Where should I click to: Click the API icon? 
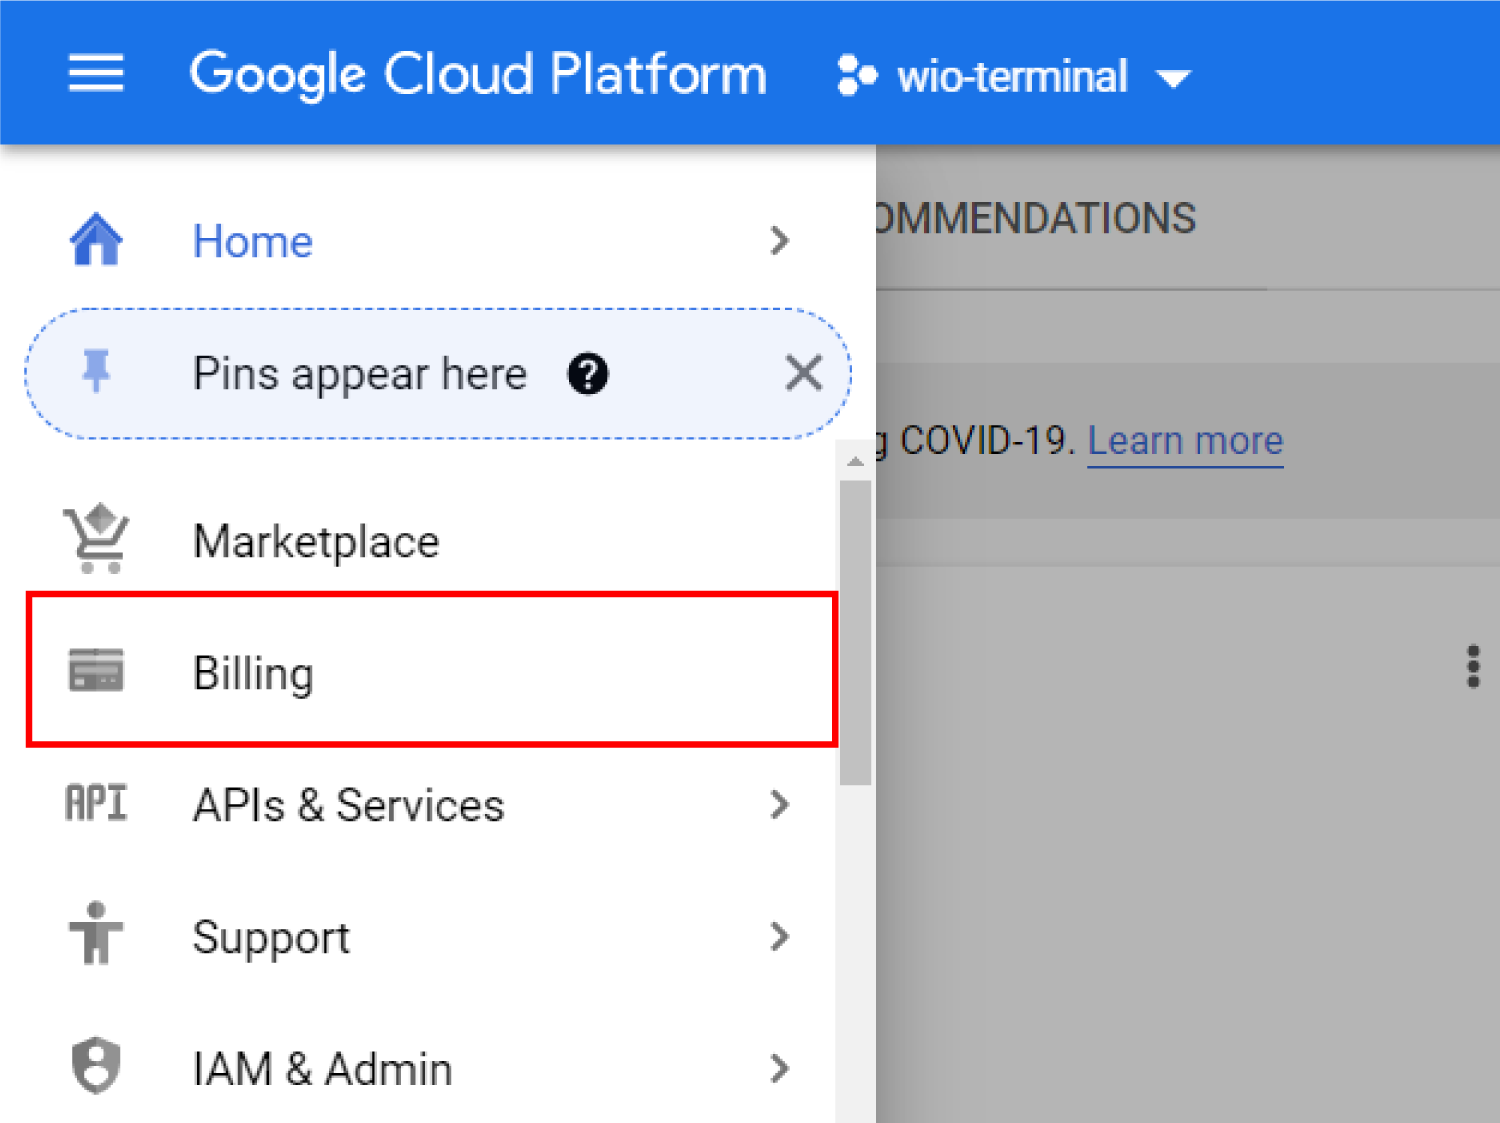pos(96,803)
